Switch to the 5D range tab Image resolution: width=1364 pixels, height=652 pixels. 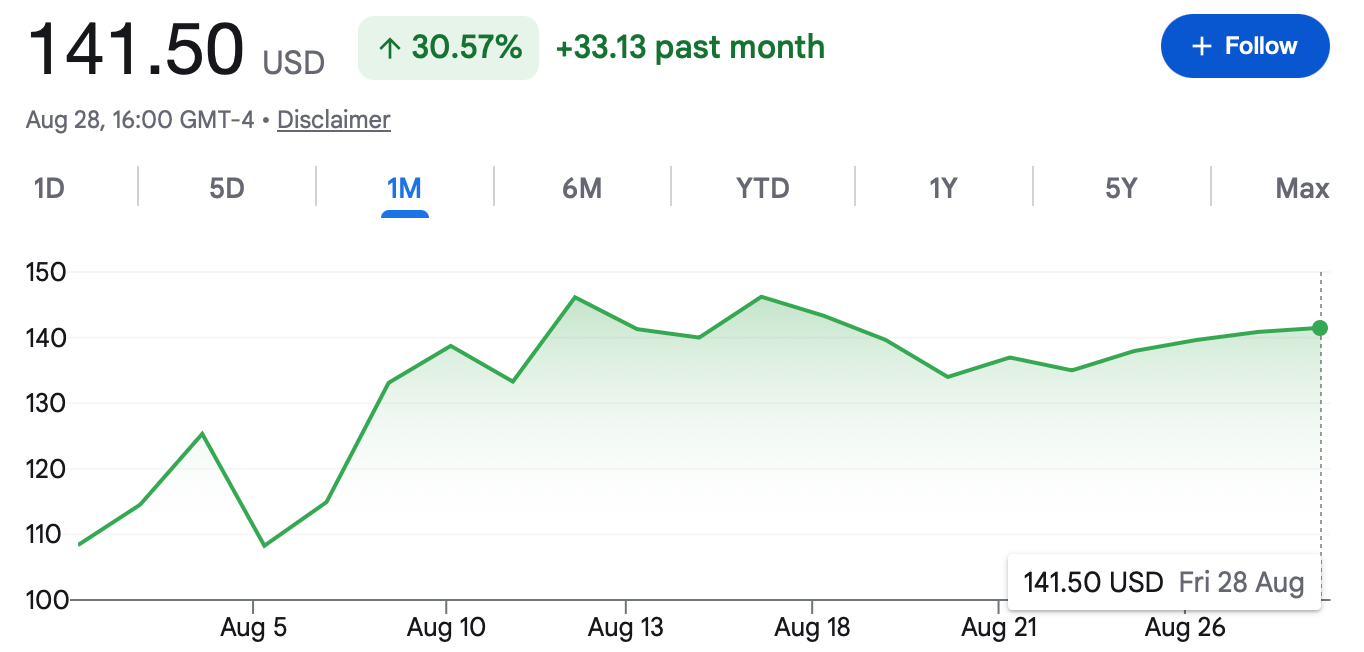tap(227, 188)
